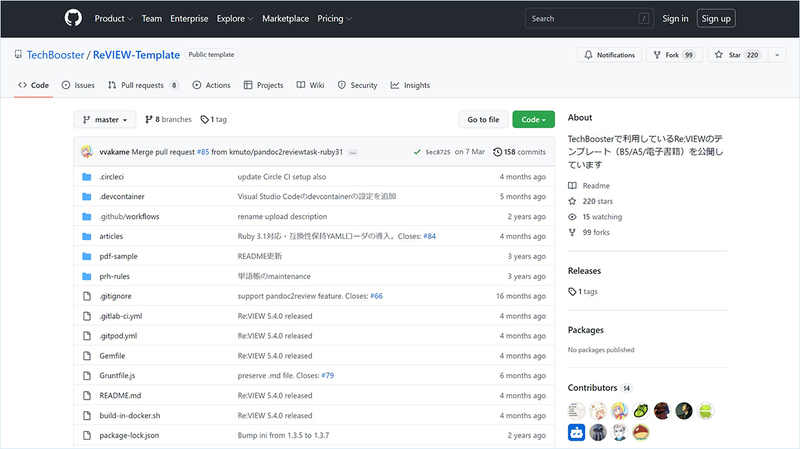Select the Code tab
The image size is (800, 449).
point(34,85)
